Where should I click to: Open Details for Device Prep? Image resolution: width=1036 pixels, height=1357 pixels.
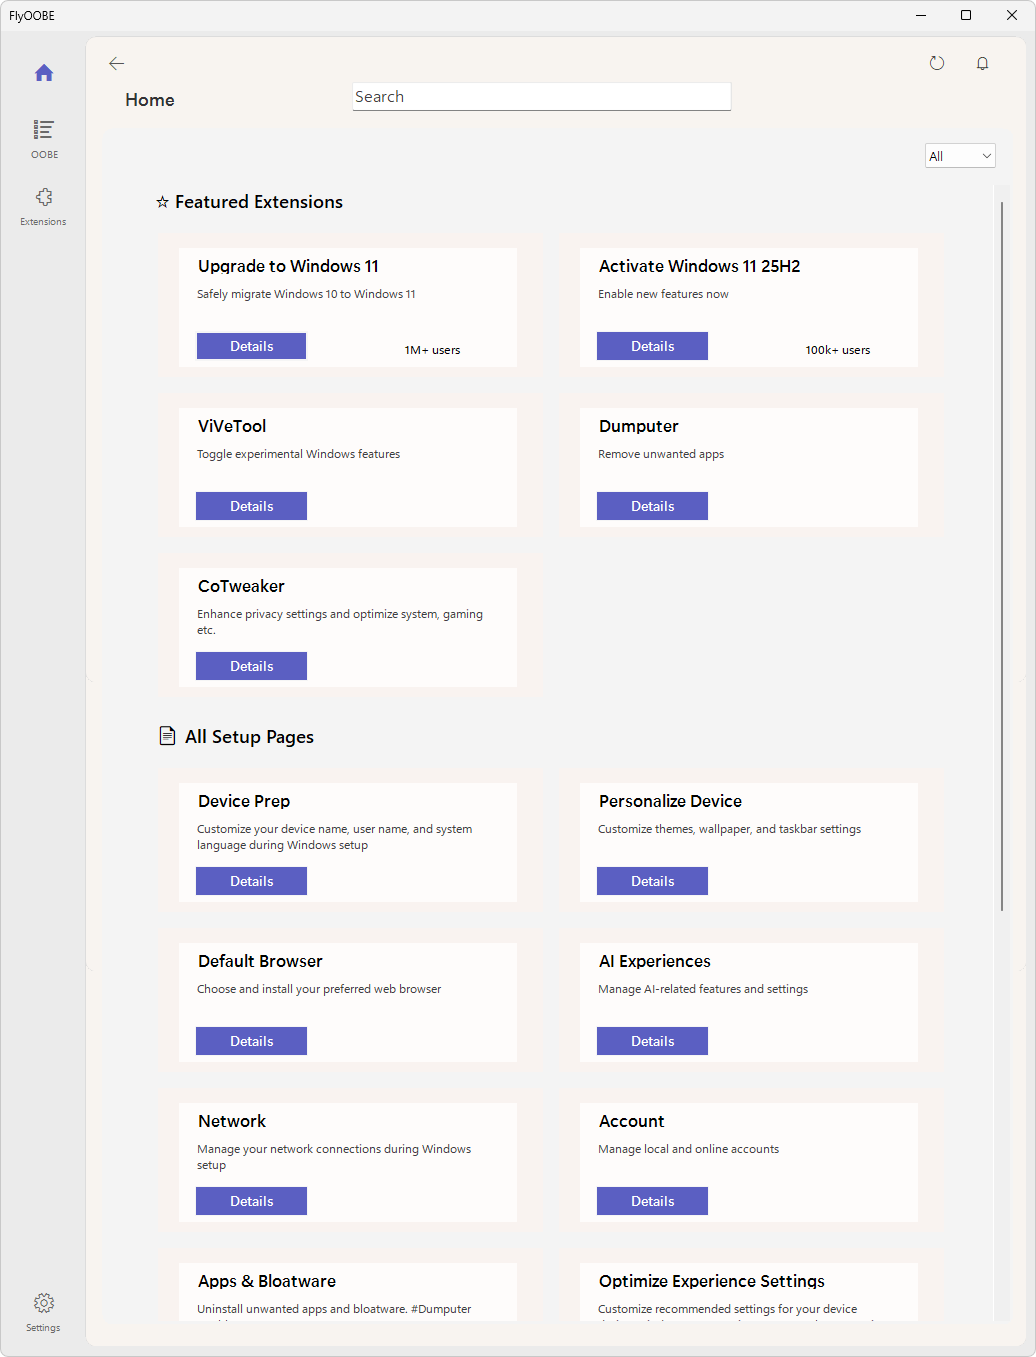(251, 881)
